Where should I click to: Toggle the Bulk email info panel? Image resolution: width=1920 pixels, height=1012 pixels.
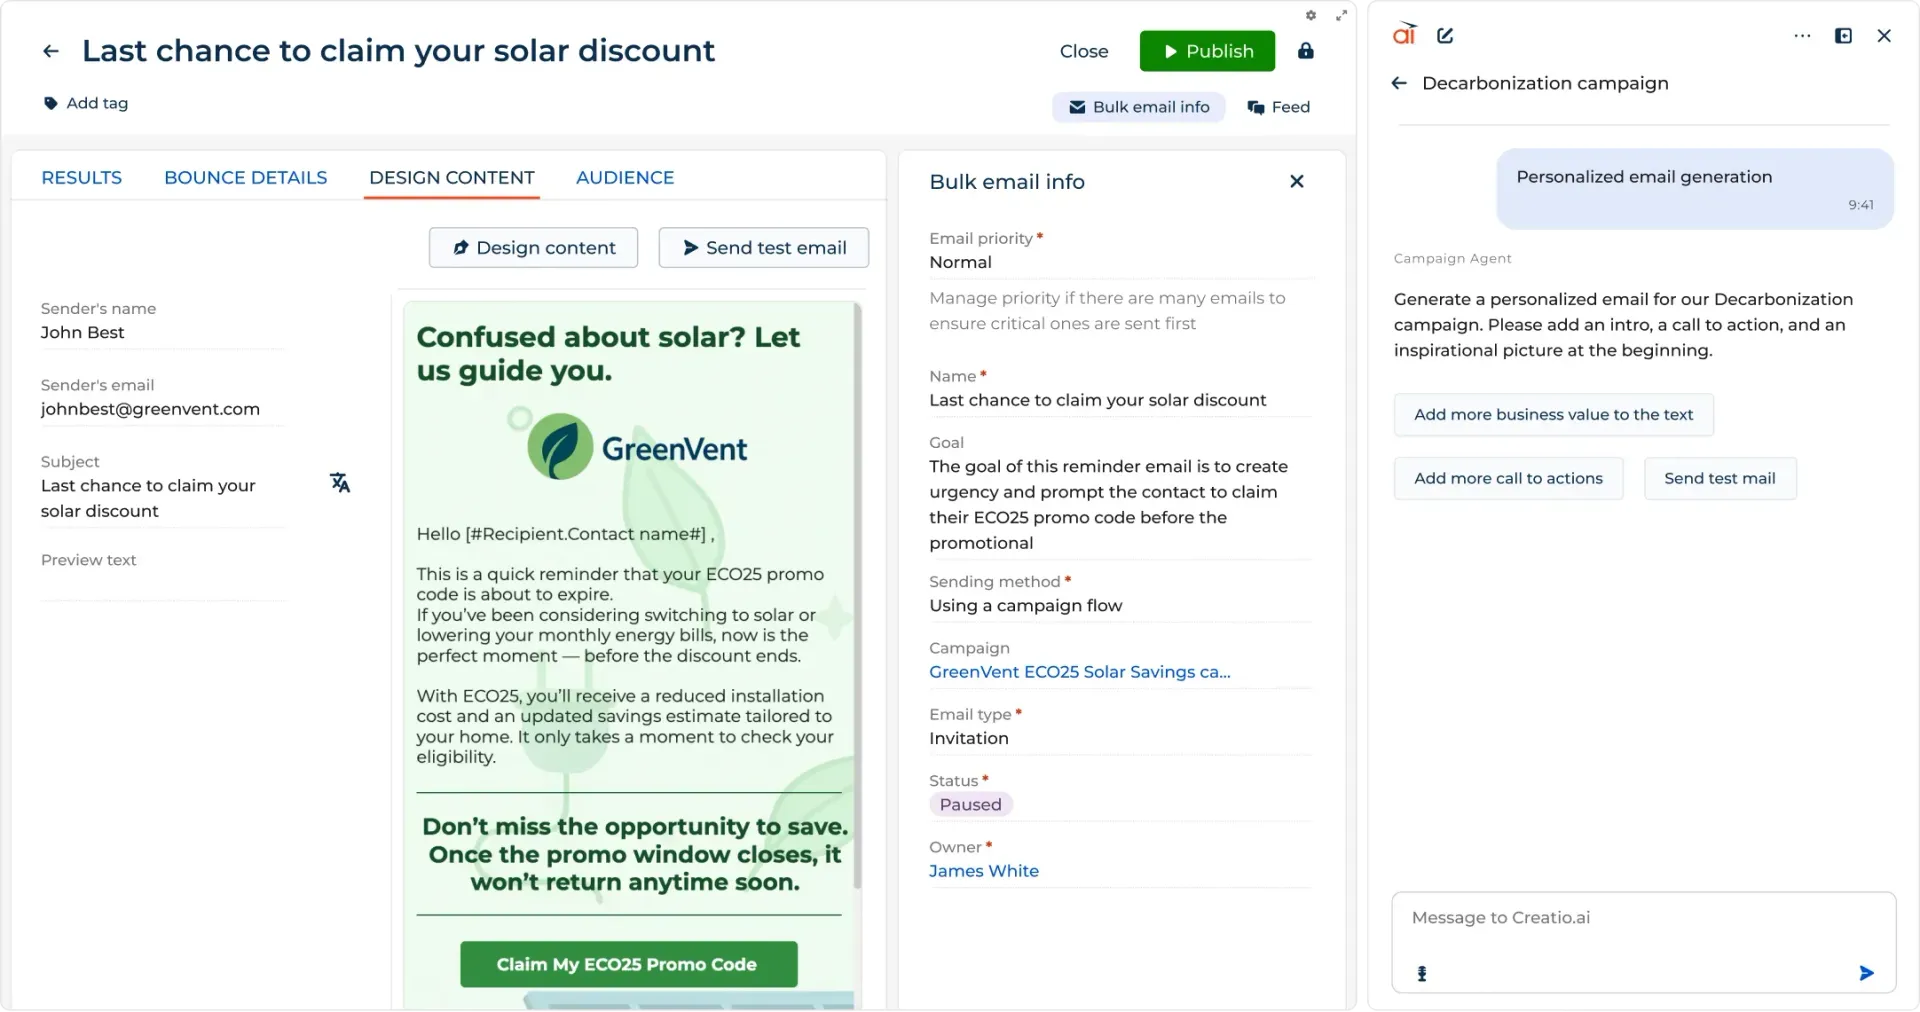[x=1139, y=107]
